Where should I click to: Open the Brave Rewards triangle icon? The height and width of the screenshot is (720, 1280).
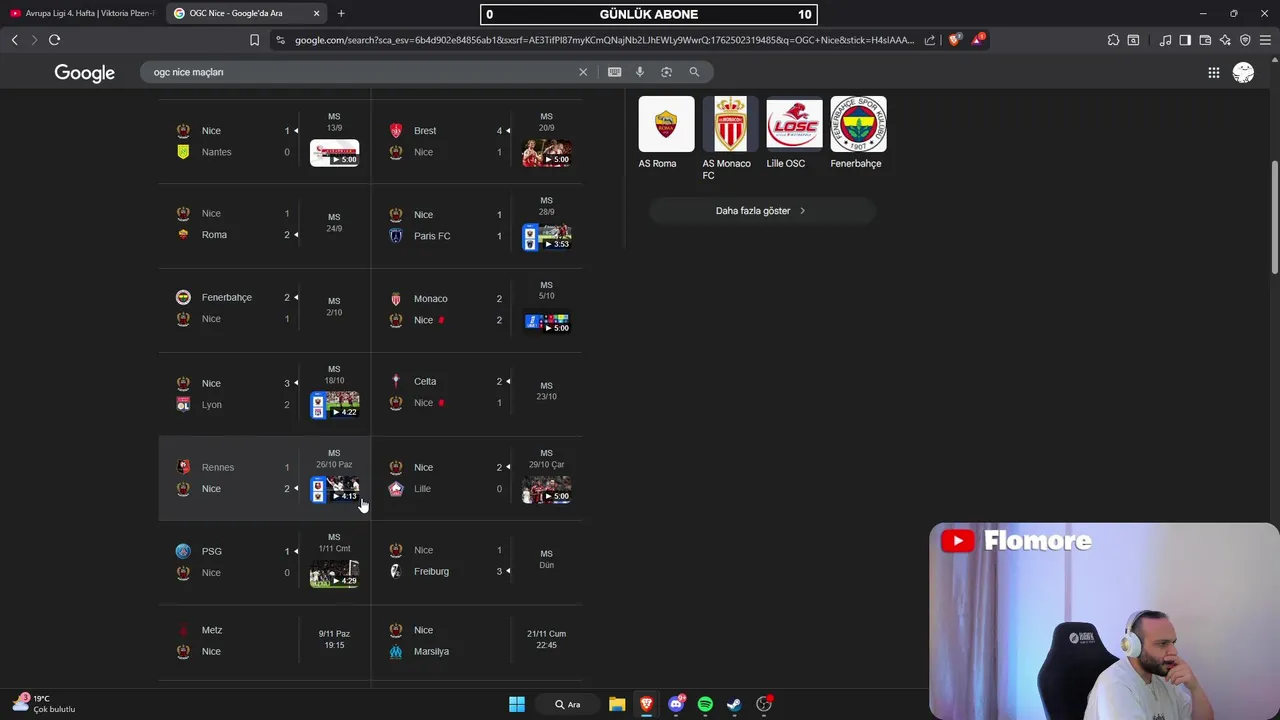(x=978, y=40)
